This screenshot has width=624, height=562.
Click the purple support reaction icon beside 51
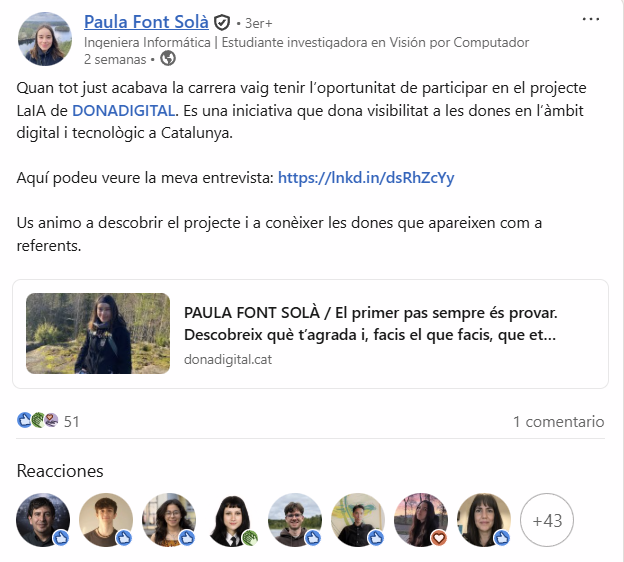pos(51,420)
